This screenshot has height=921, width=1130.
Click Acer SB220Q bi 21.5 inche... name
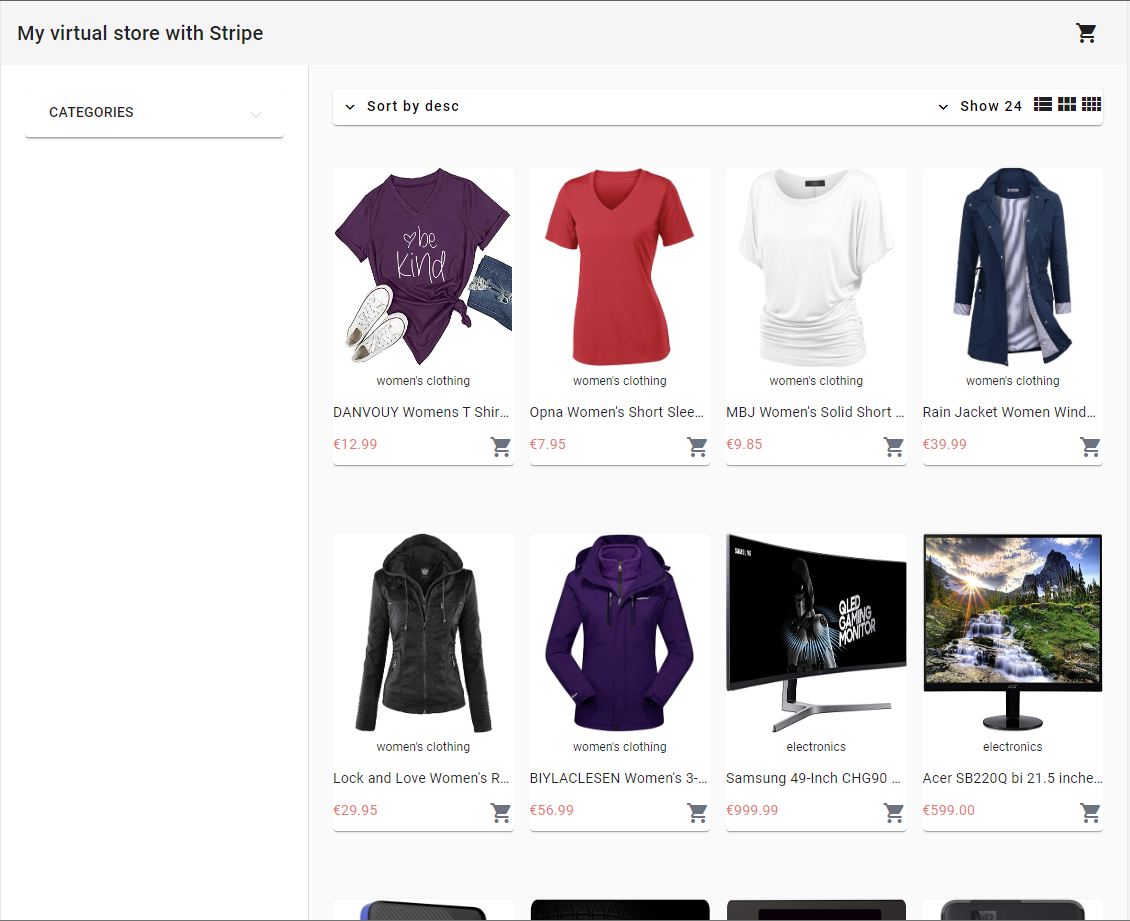pos(1013,778)
